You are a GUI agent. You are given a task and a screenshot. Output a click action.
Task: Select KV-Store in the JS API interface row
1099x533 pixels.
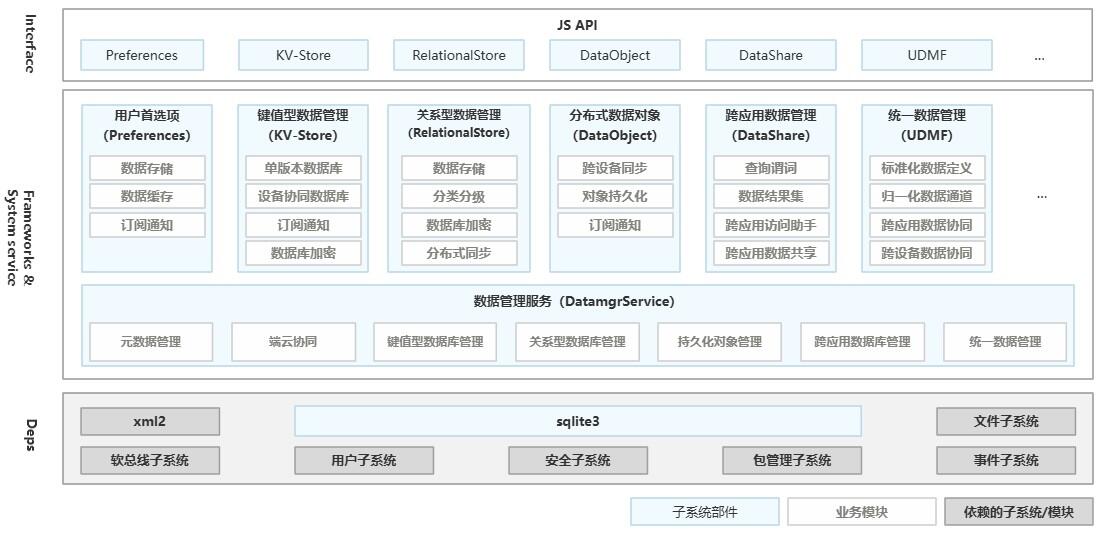tap(303, 55)
